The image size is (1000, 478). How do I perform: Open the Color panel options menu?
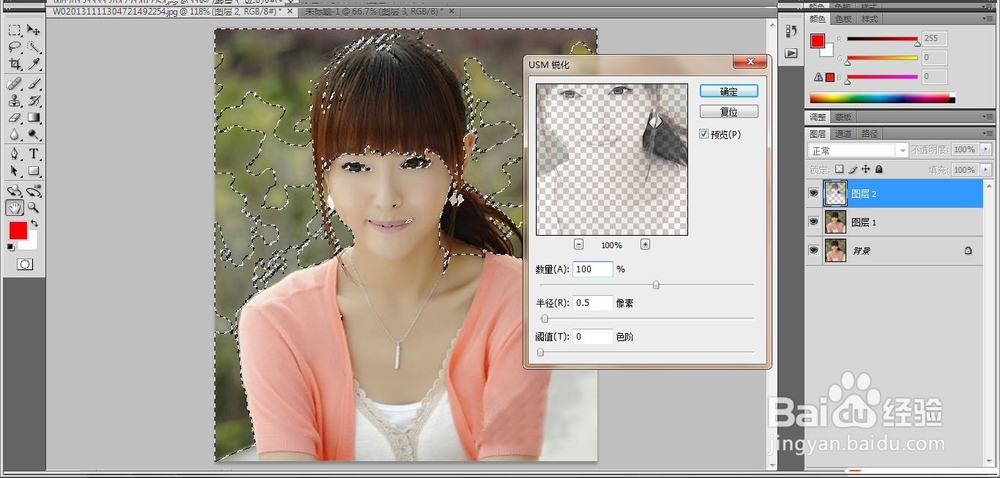[x=987, y=19]
